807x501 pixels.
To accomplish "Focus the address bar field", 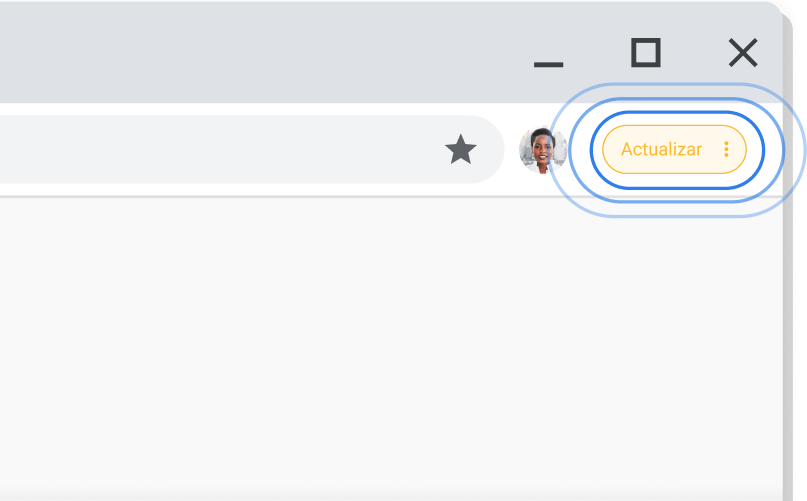I will coord(200,150).
